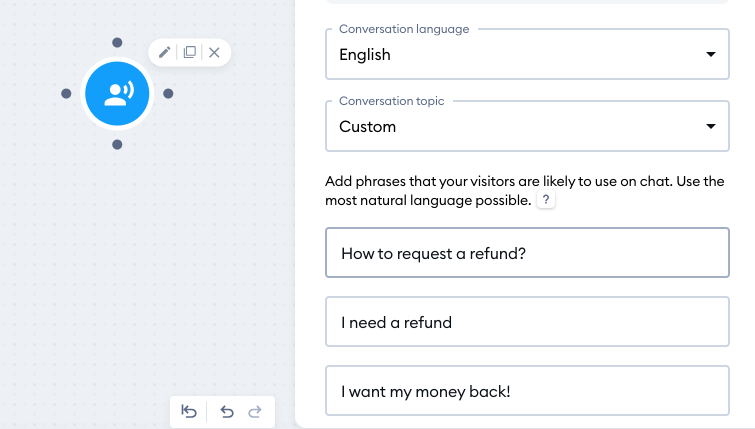
Task: Click the redo arrow in bottom toolbar
Action: 255,412
